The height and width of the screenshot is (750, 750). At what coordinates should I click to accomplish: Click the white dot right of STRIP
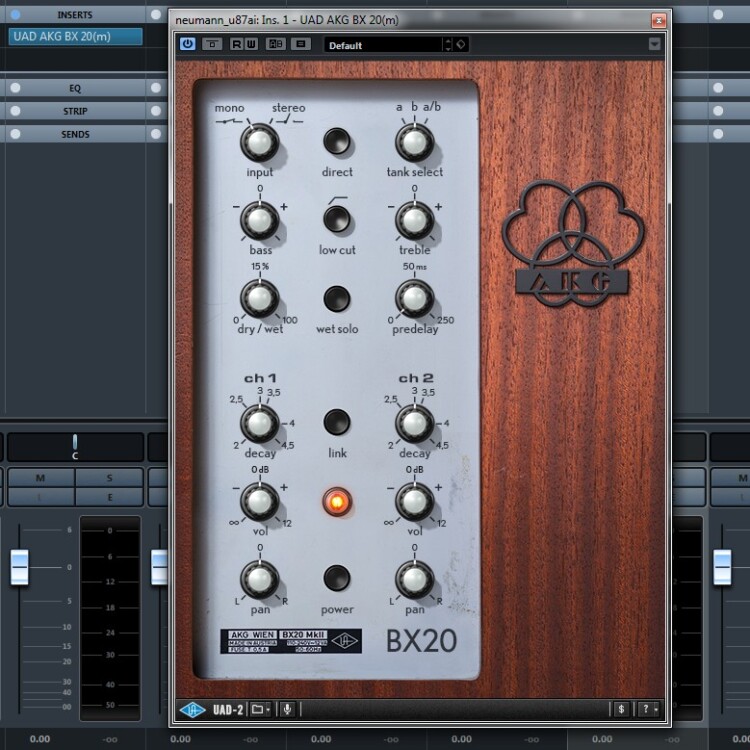click(x=156, y=111)
